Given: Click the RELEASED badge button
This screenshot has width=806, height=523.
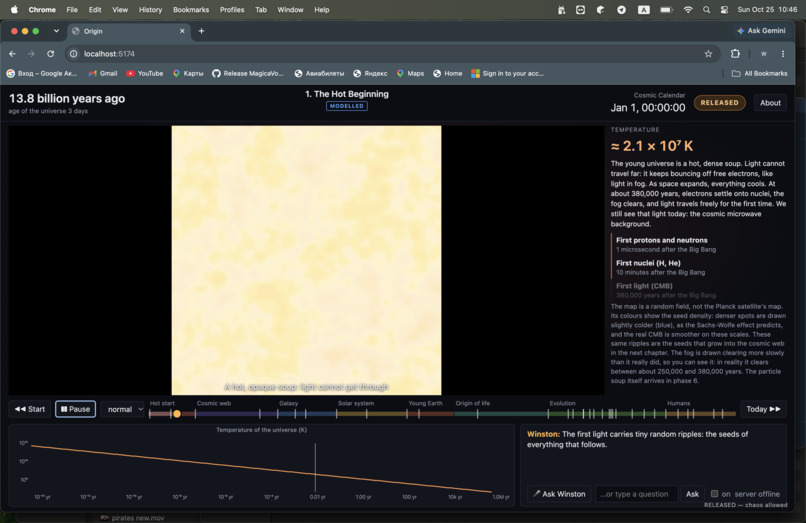Looking at the screenshot, I should (719, 103).
